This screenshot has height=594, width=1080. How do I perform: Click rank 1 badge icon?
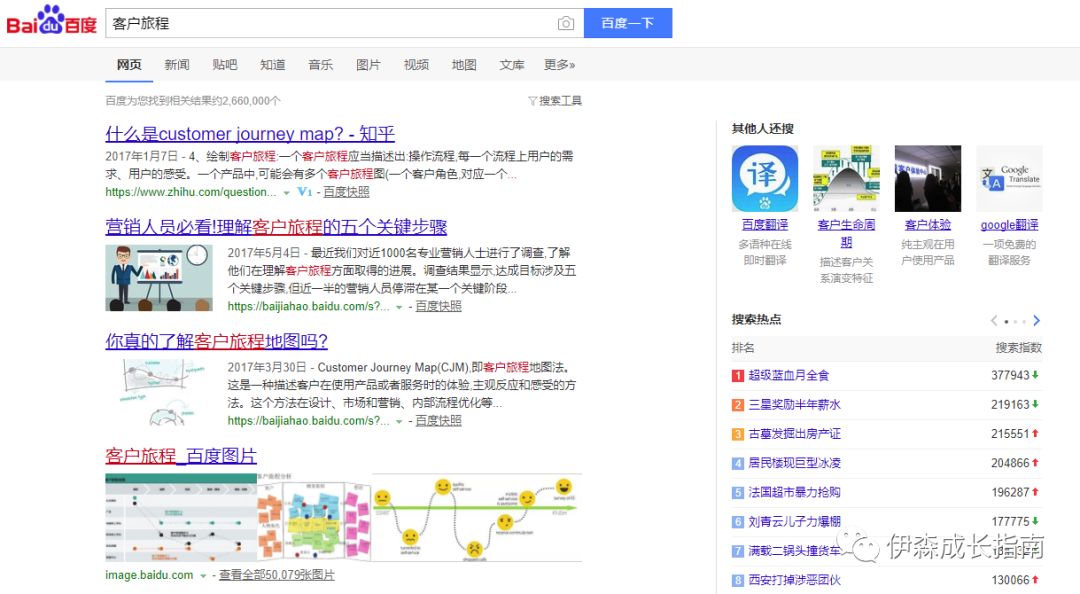pos(738,376)
